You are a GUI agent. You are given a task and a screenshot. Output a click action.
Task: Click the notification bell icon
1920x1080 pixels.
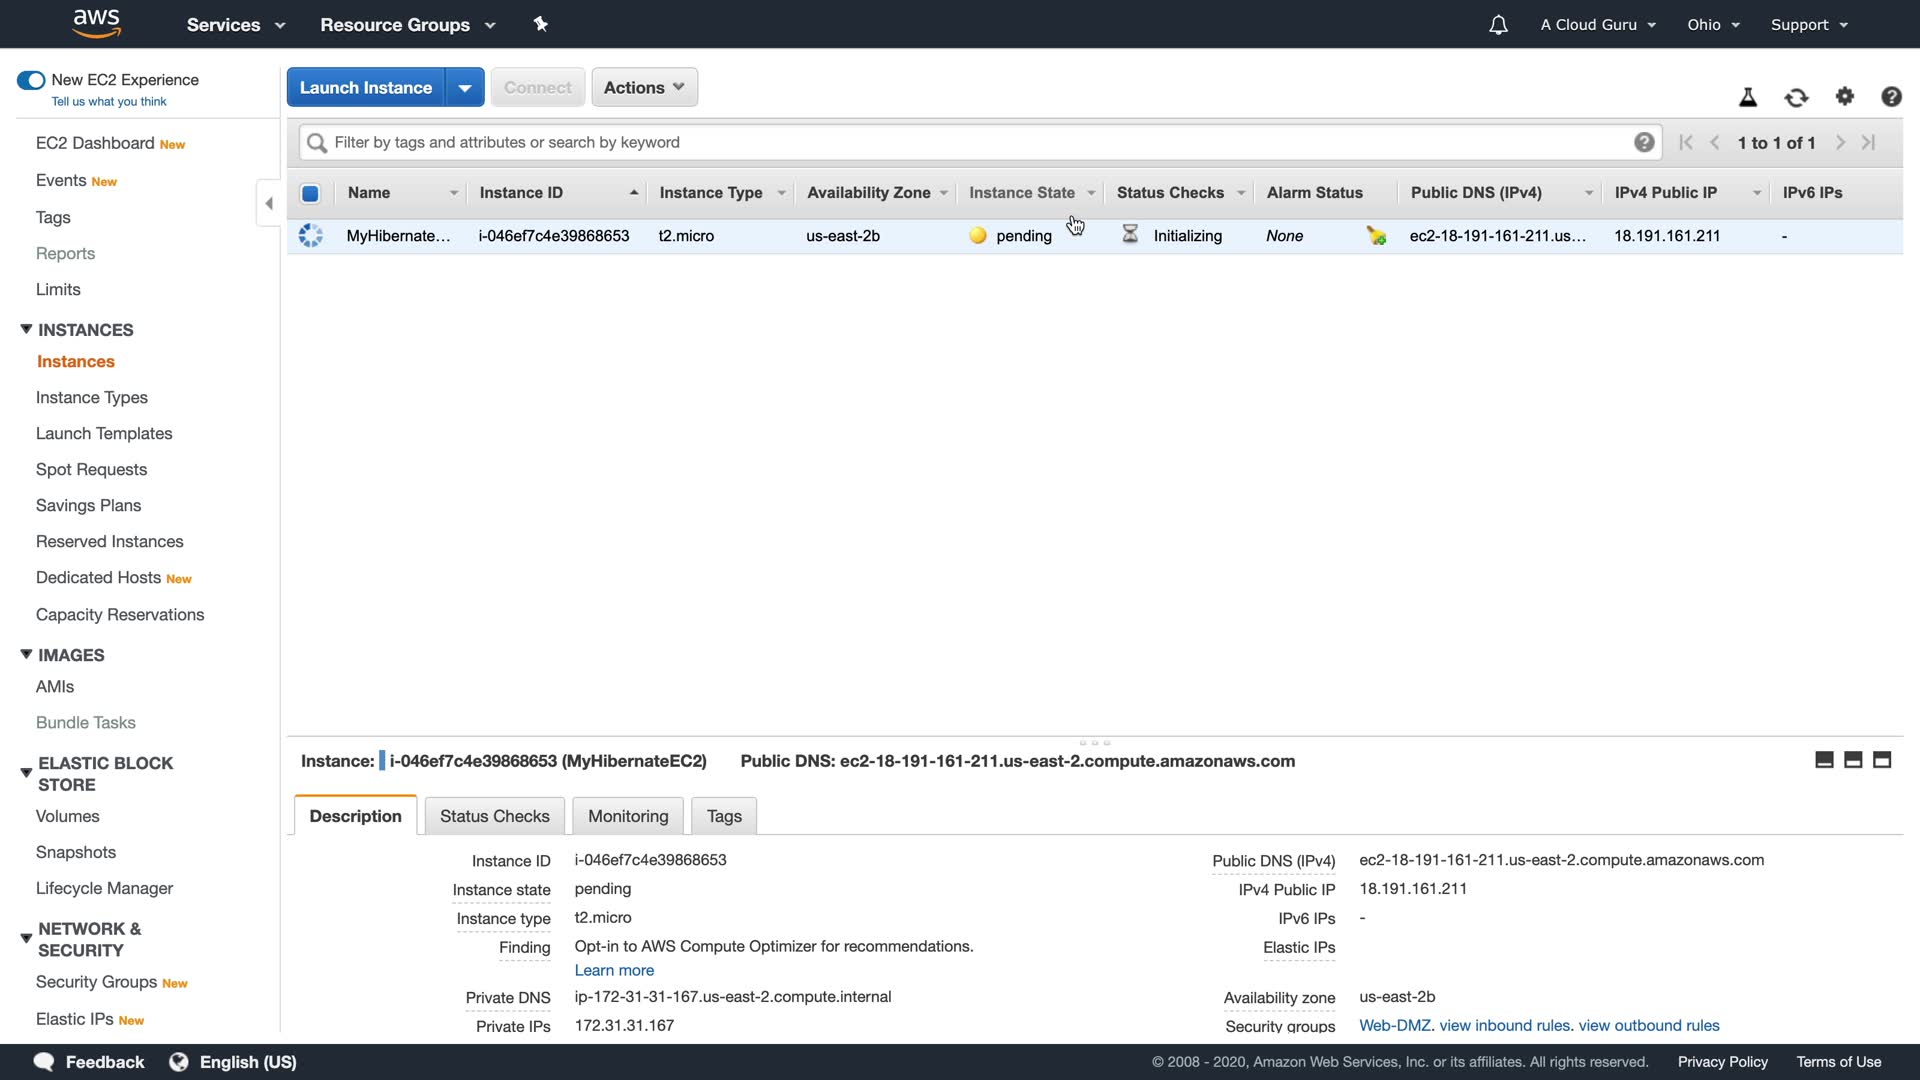pyautogui.click(x=1497, y=25)
